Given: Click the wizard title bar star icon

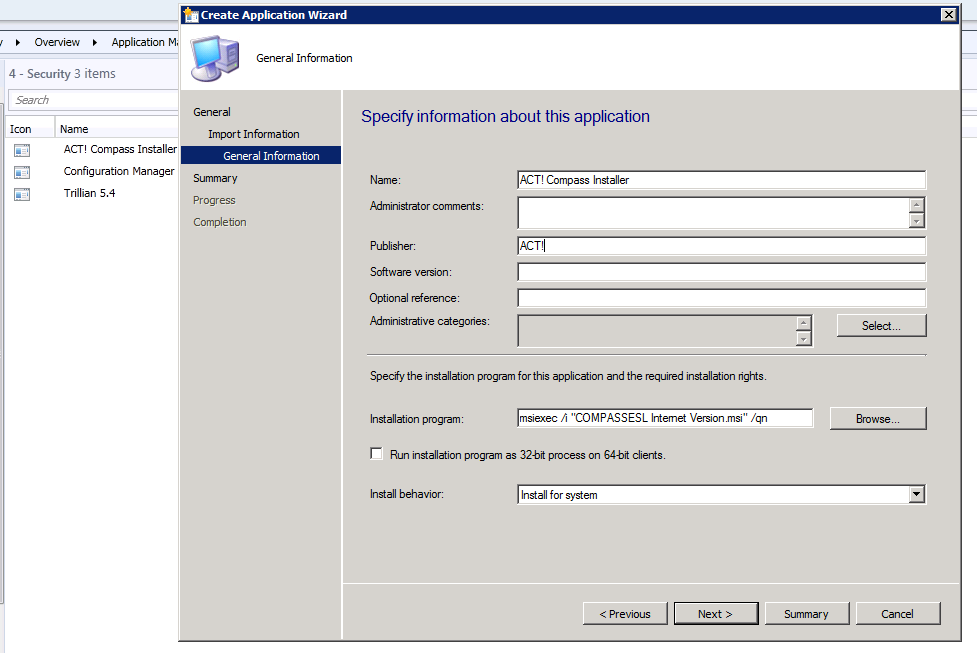Looking at the screenshot, I should tap(191, 14).
